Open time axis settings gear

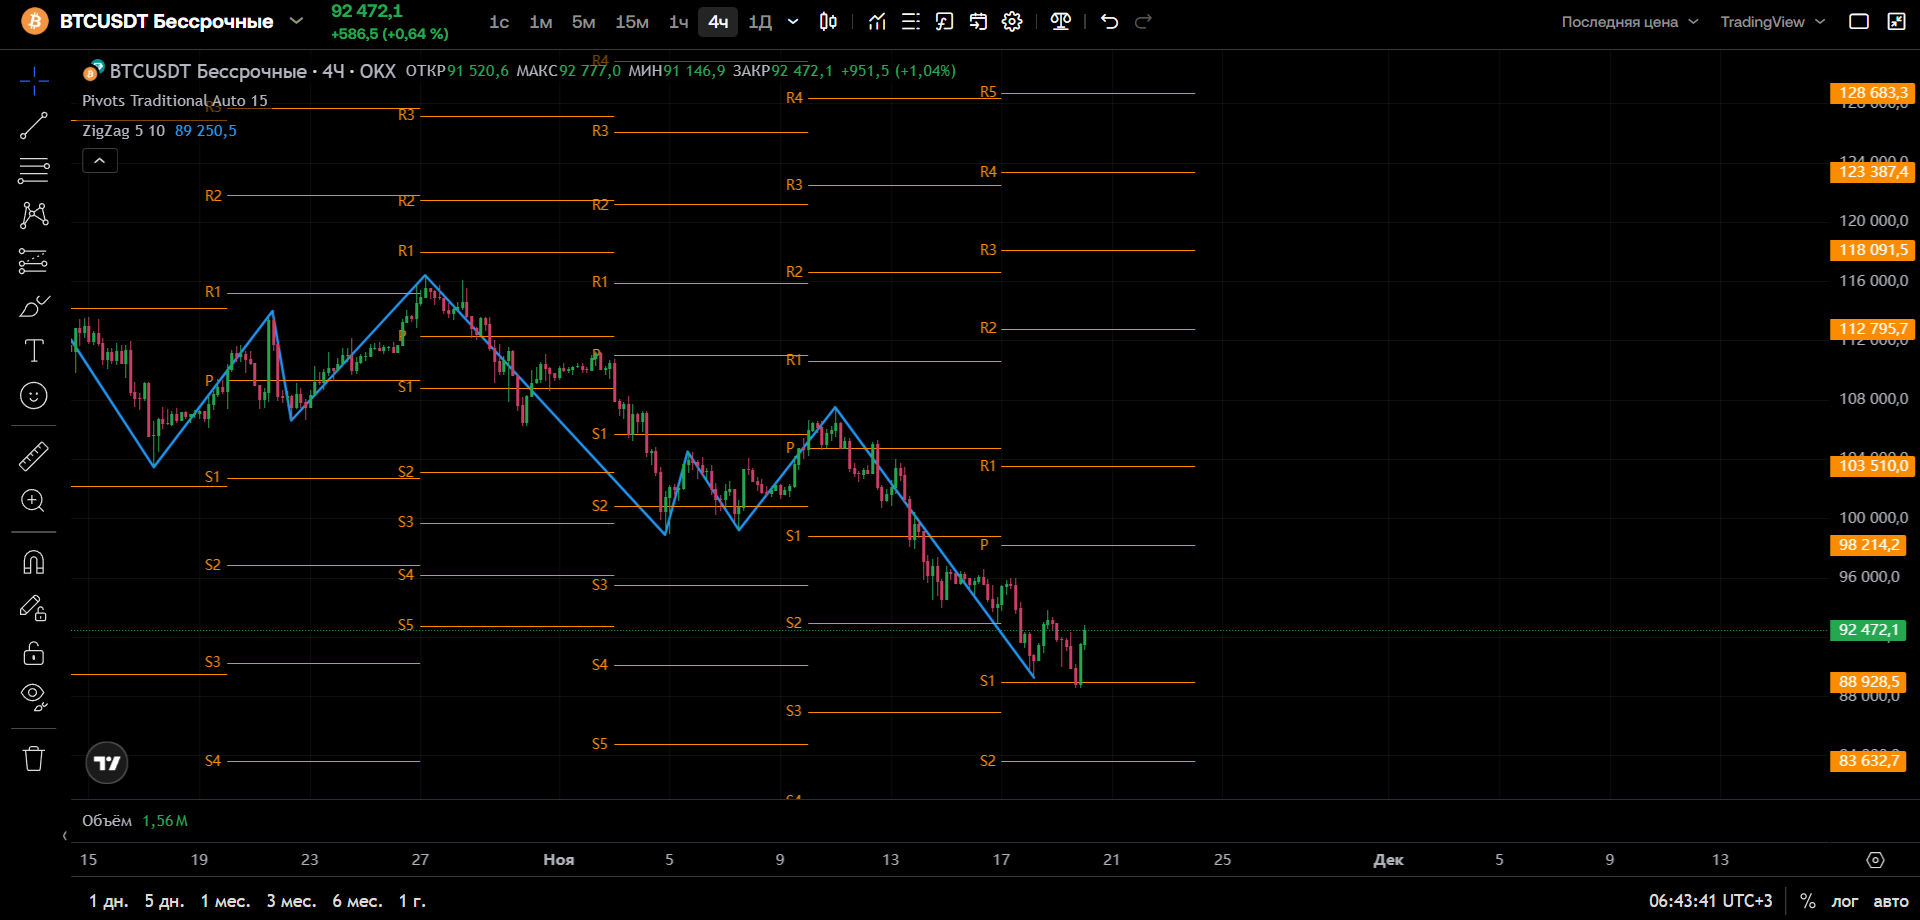(x=1875, y=860)
